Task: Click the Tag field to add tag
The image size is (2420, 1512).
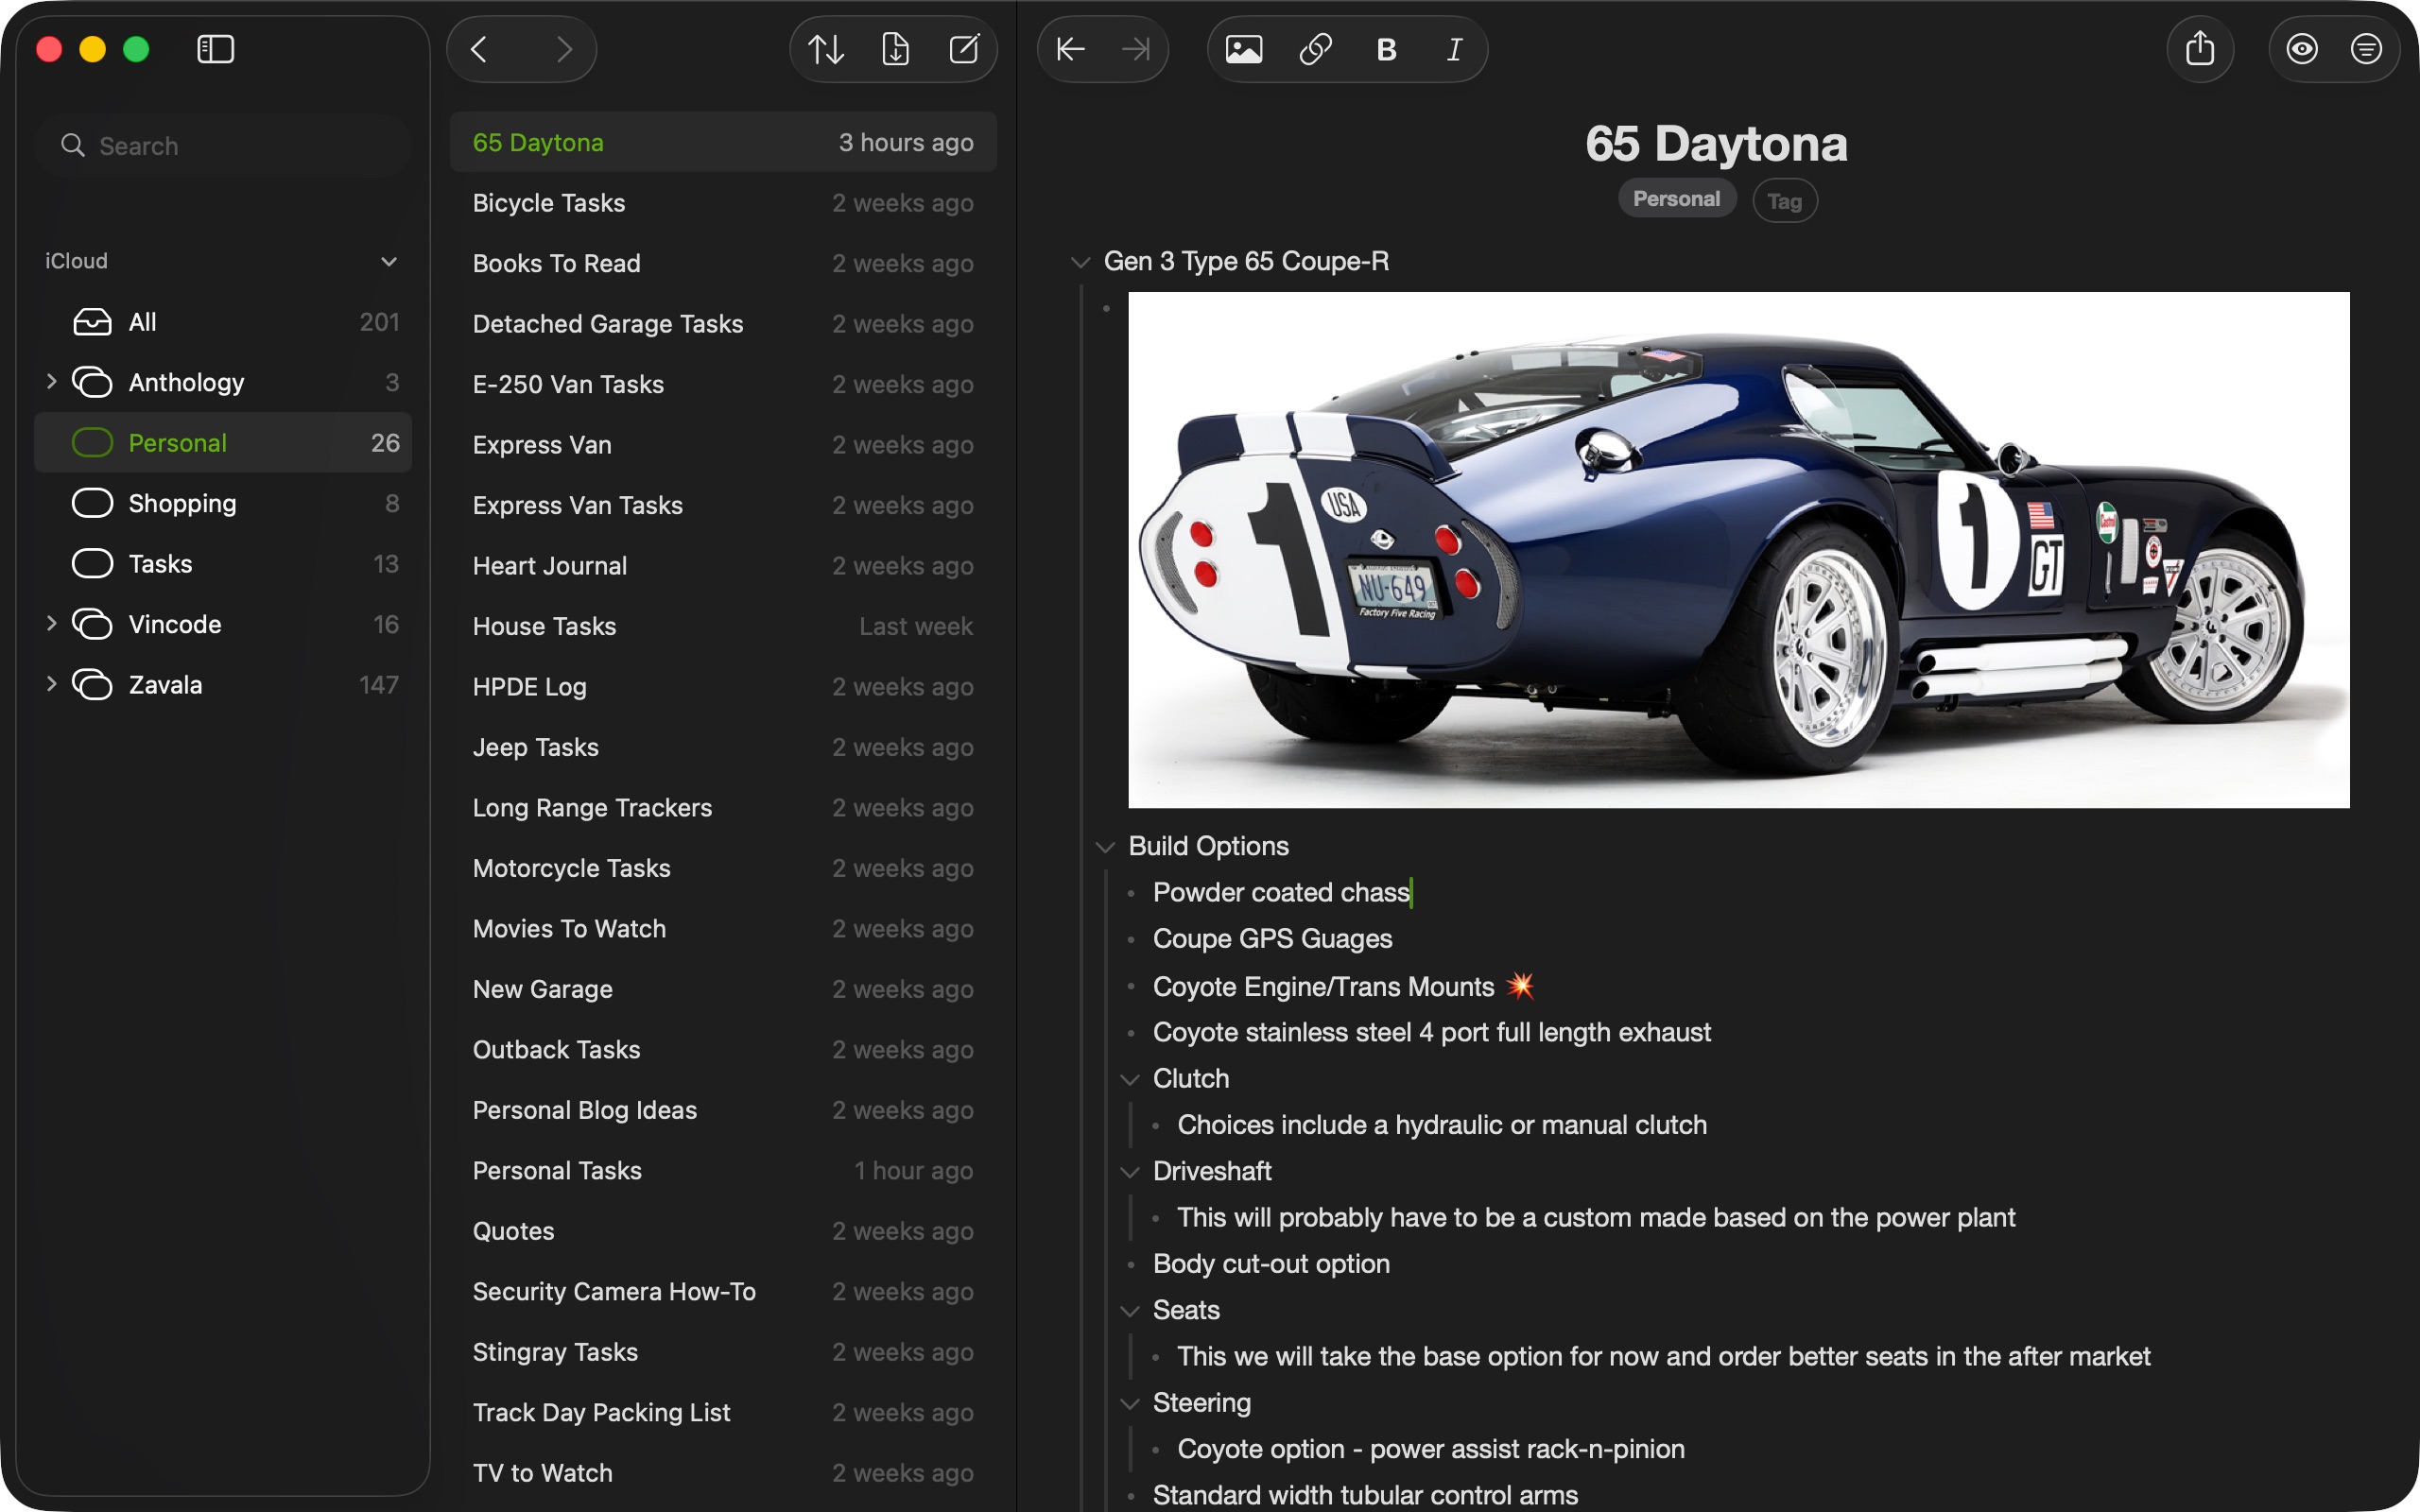Action: tap(1784, 201)
